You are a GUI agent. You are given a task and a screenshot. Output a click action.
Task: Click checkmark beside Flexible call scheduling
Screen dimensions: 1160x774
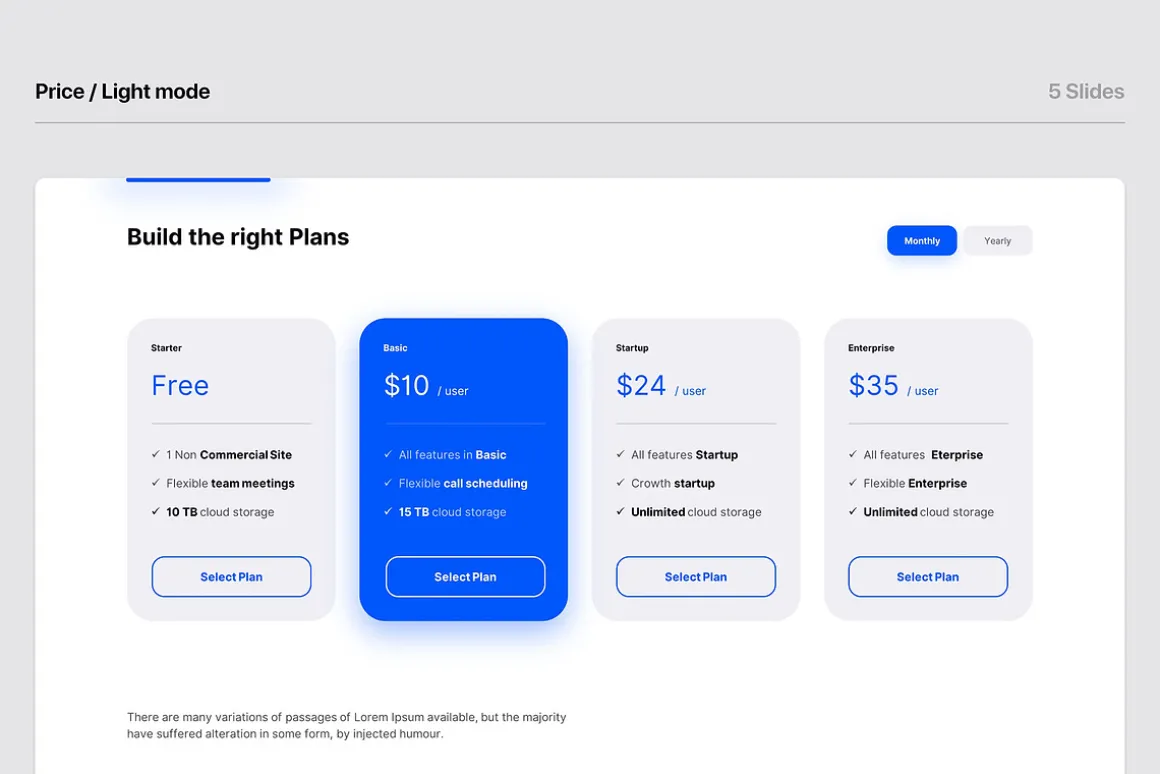[x=388, y=482]
